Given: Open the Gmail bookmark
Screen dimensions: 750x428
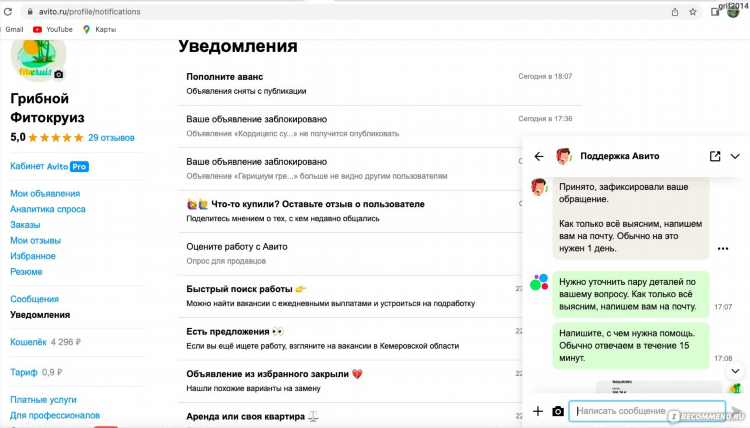Looking at the screenshot, I should tap(14, 30).
